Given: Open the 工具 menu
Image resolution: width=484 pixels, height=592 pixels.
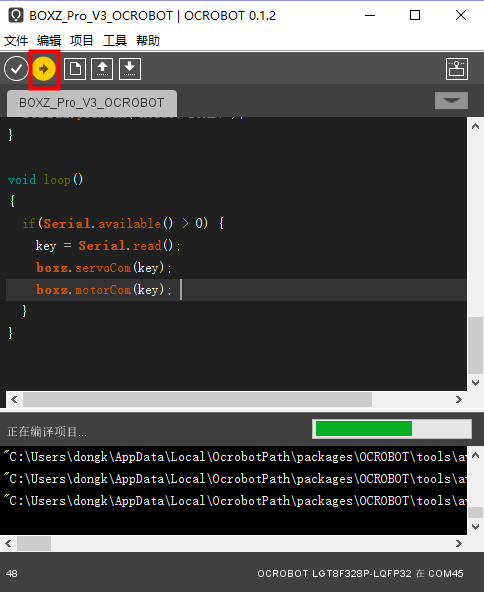Looking at the screenshot, I should tap(115, 40).
